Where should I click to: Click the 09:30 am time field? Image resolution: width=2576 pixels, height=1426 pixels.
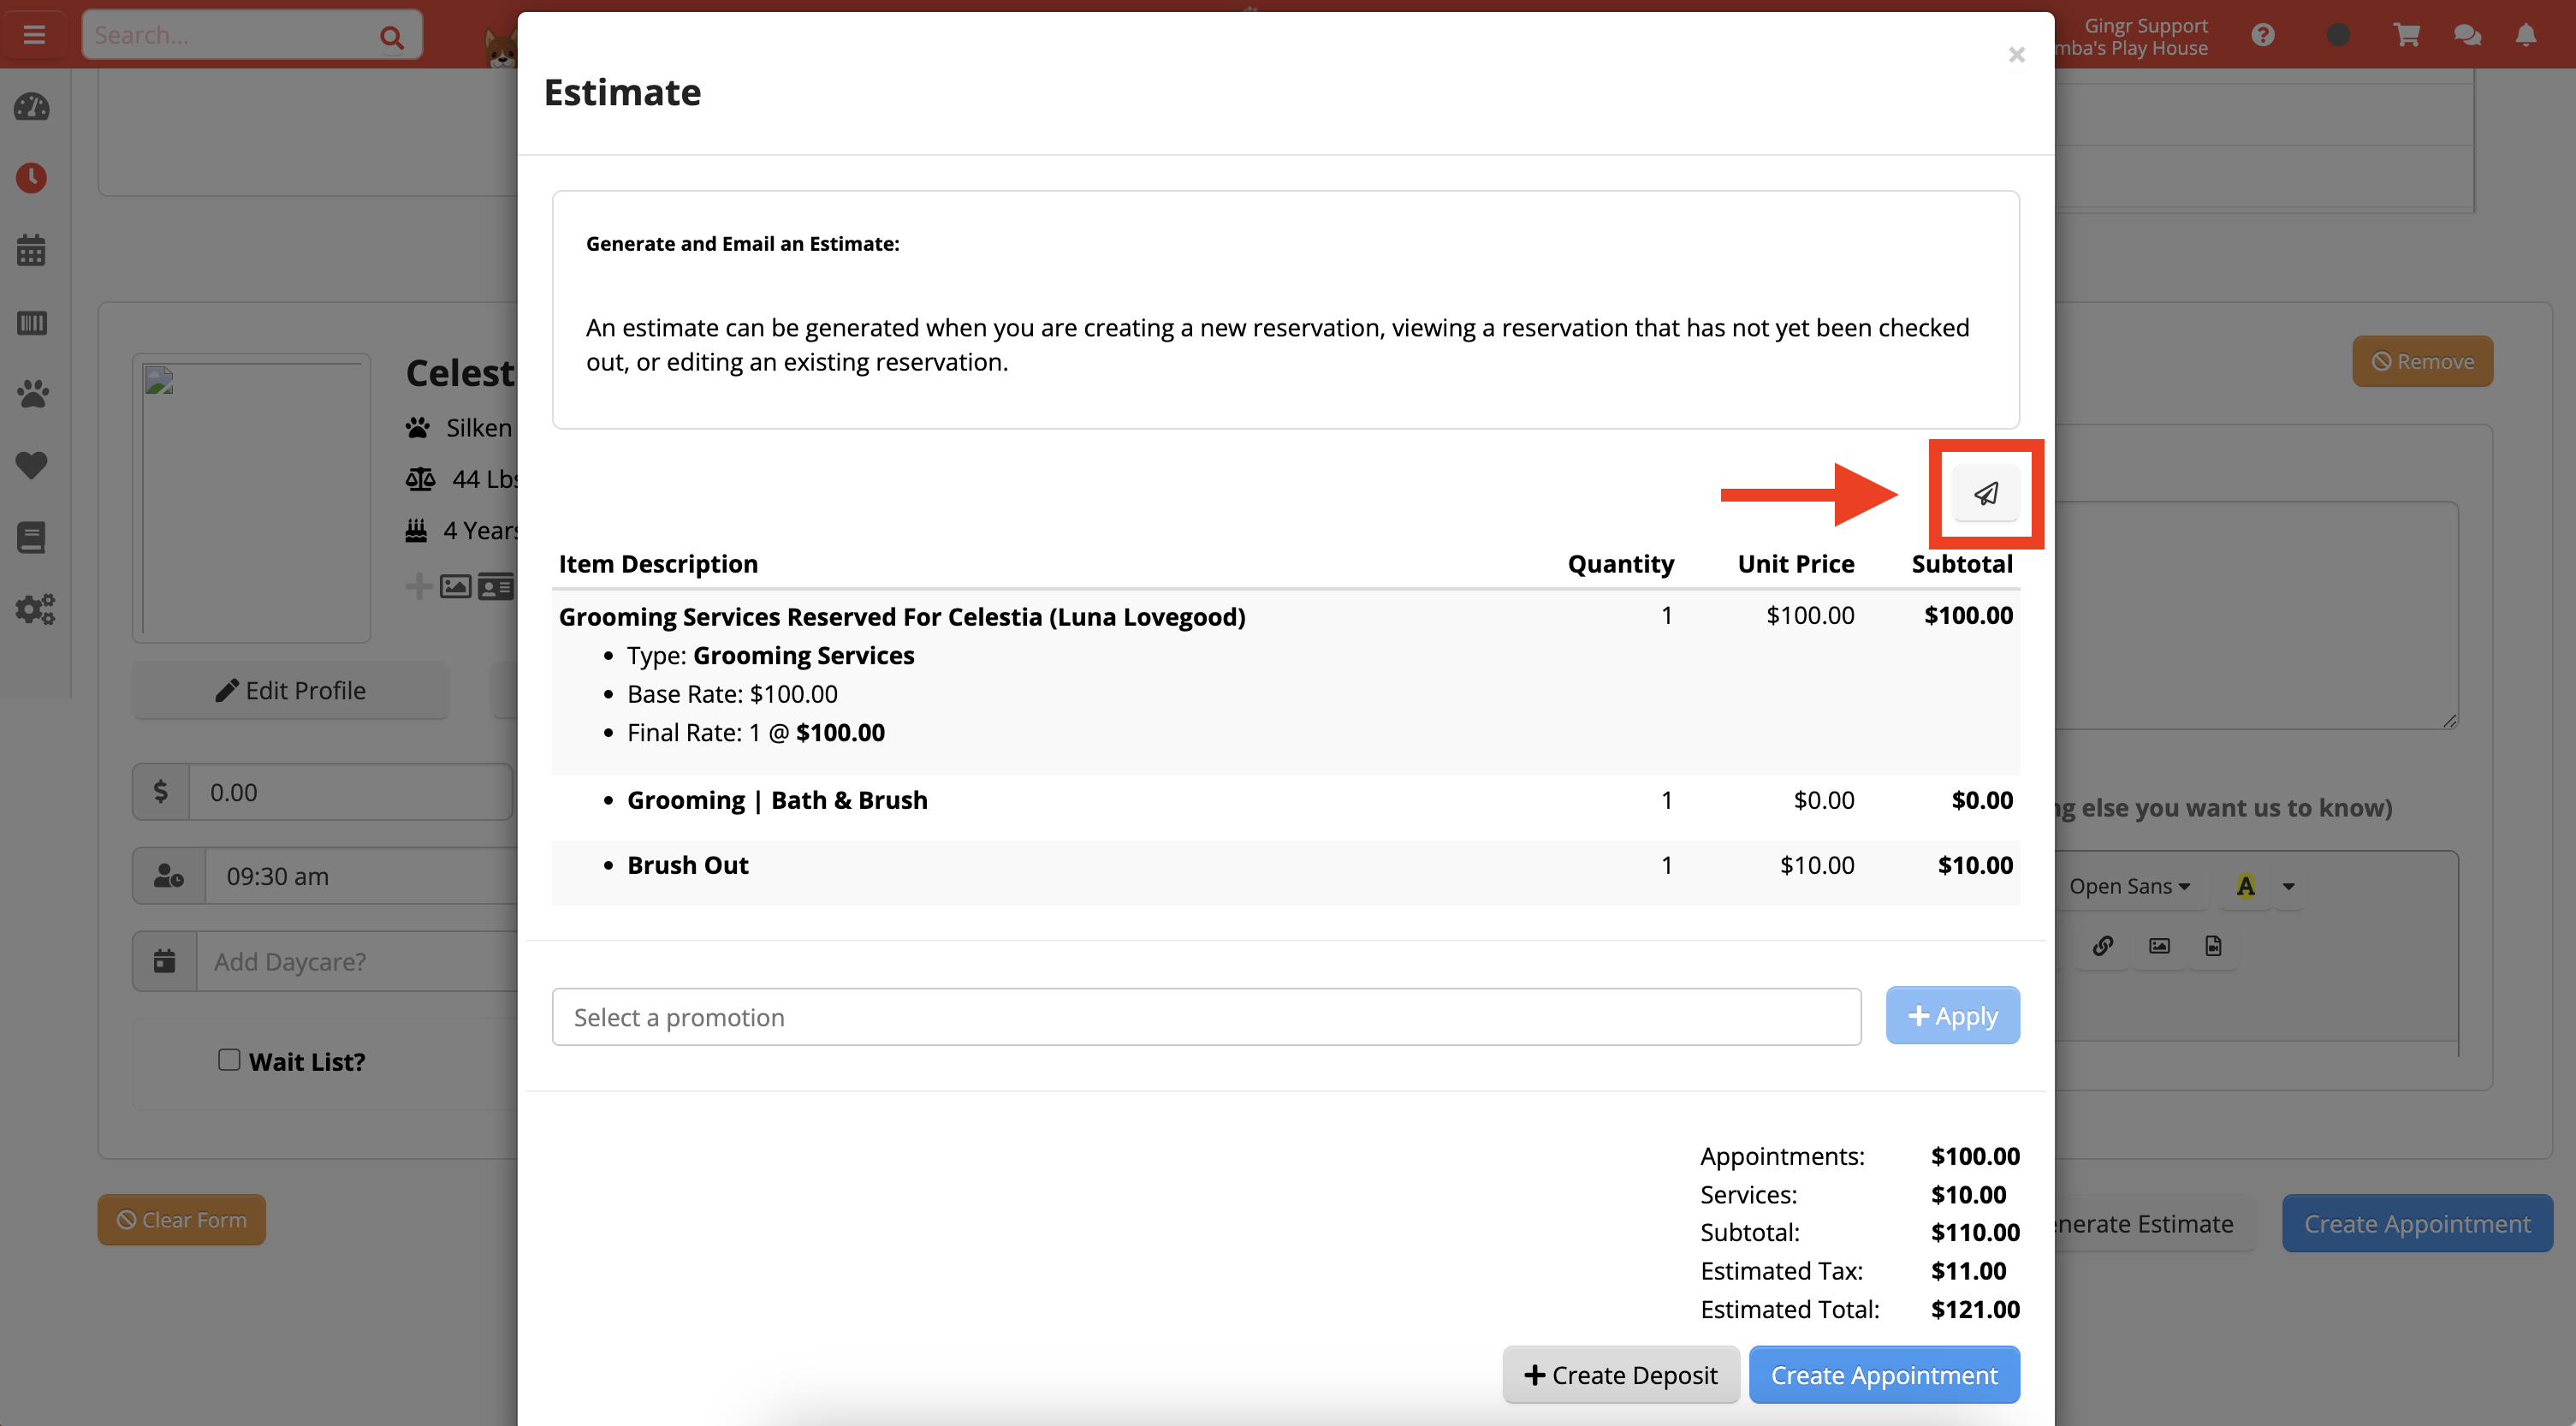tap(362, 876)
